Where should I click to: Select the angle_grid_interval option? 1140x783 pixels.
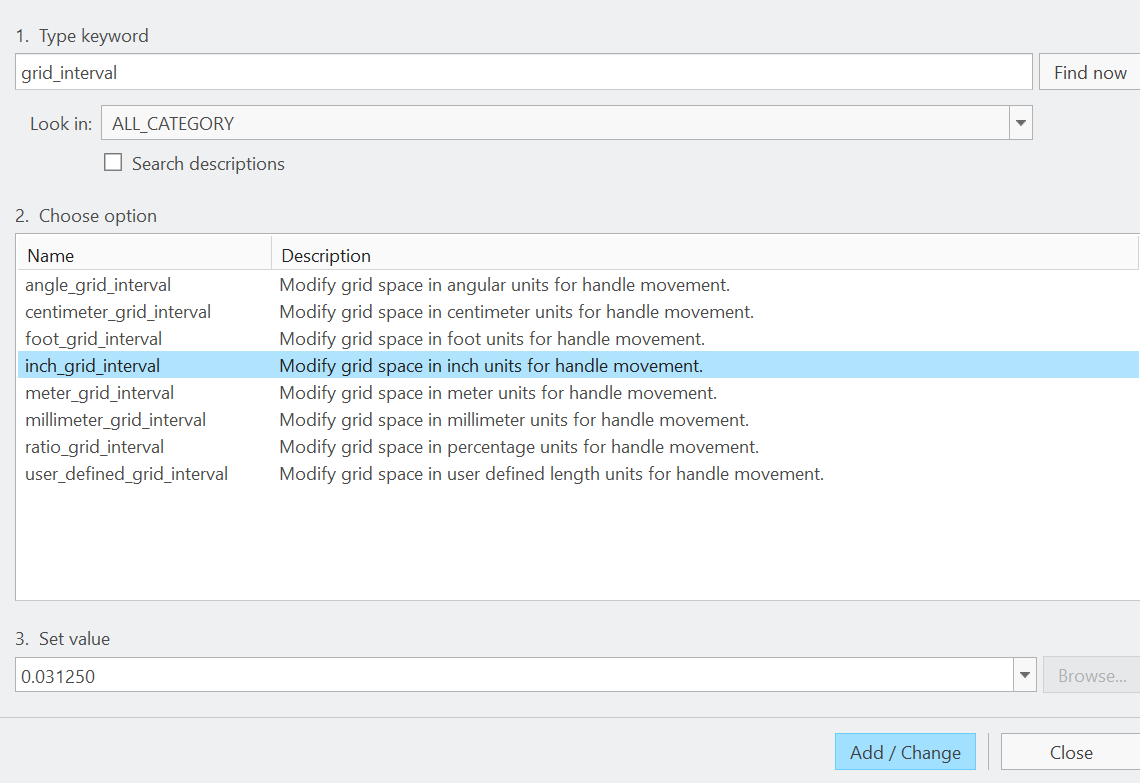pos(97,284)
